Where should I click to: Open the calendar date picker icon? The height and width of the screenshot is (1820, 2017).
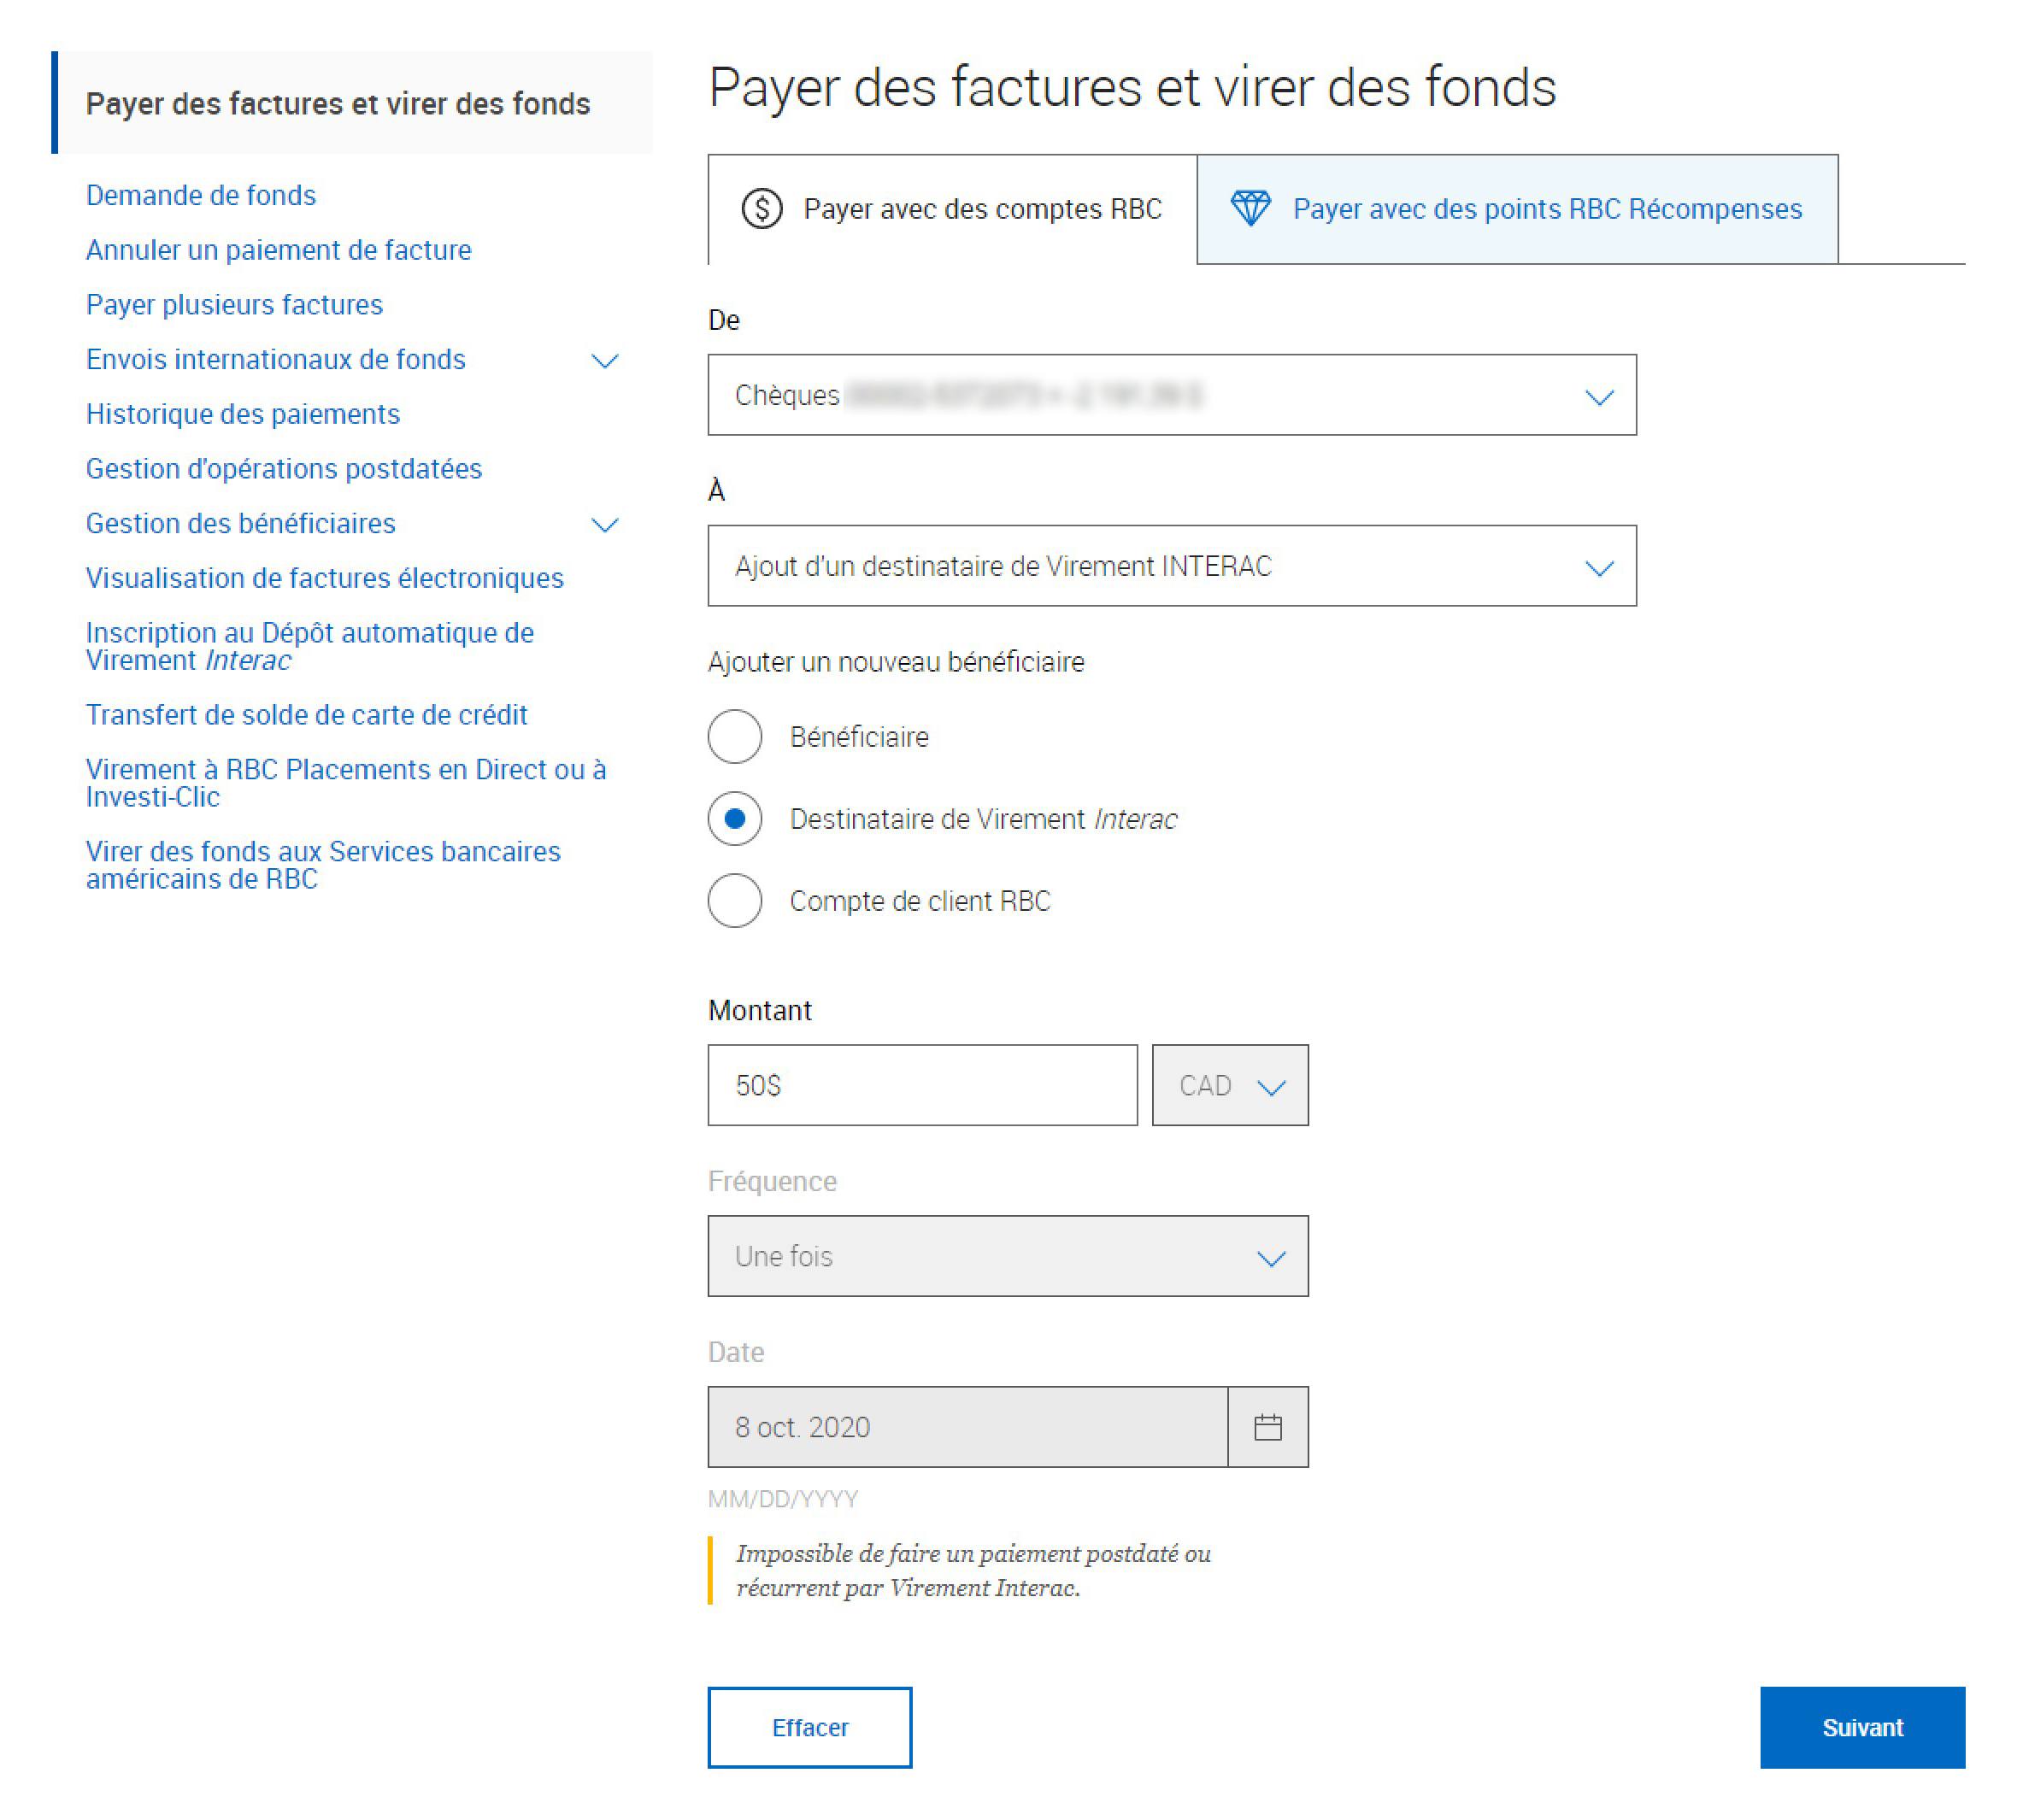[1267, 1426]
